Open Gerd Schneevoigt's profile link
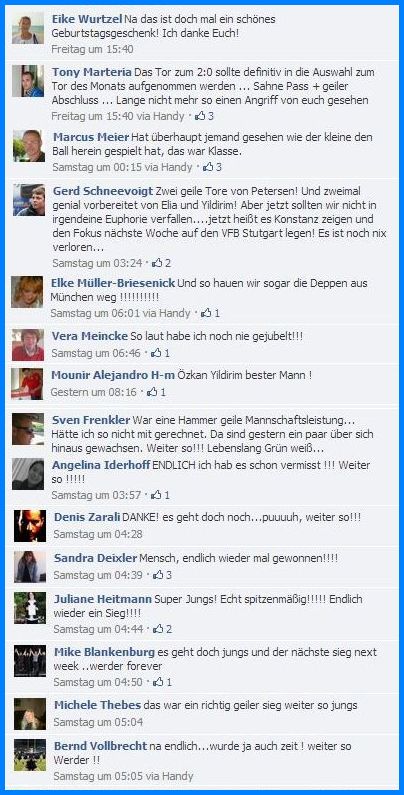Viewport: 404px width, 795px height. tap(103, 191)
